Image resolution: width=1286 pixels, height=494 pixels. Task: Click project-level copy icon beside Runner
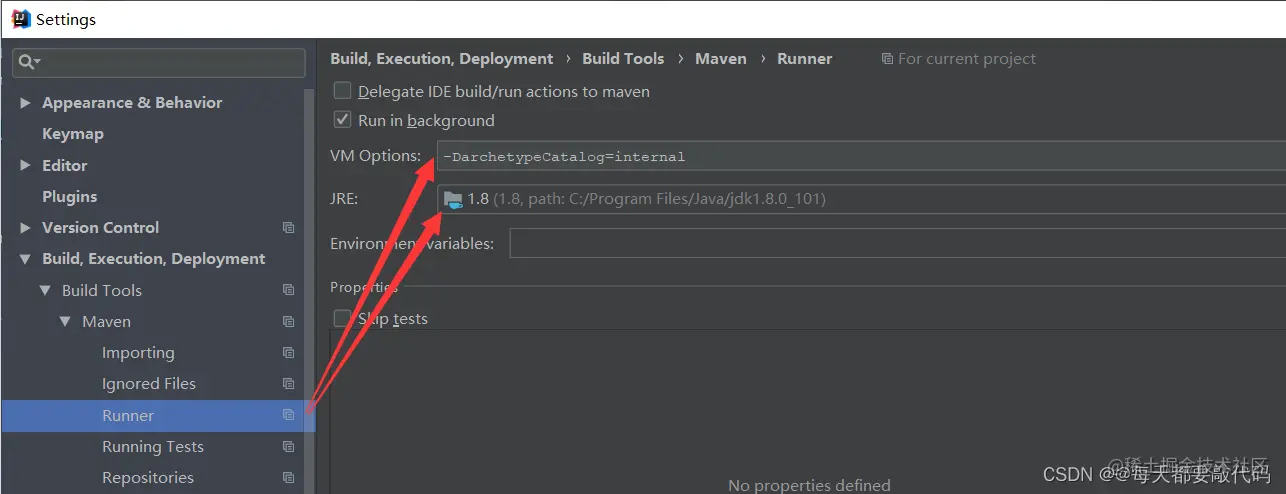(289, 415)
